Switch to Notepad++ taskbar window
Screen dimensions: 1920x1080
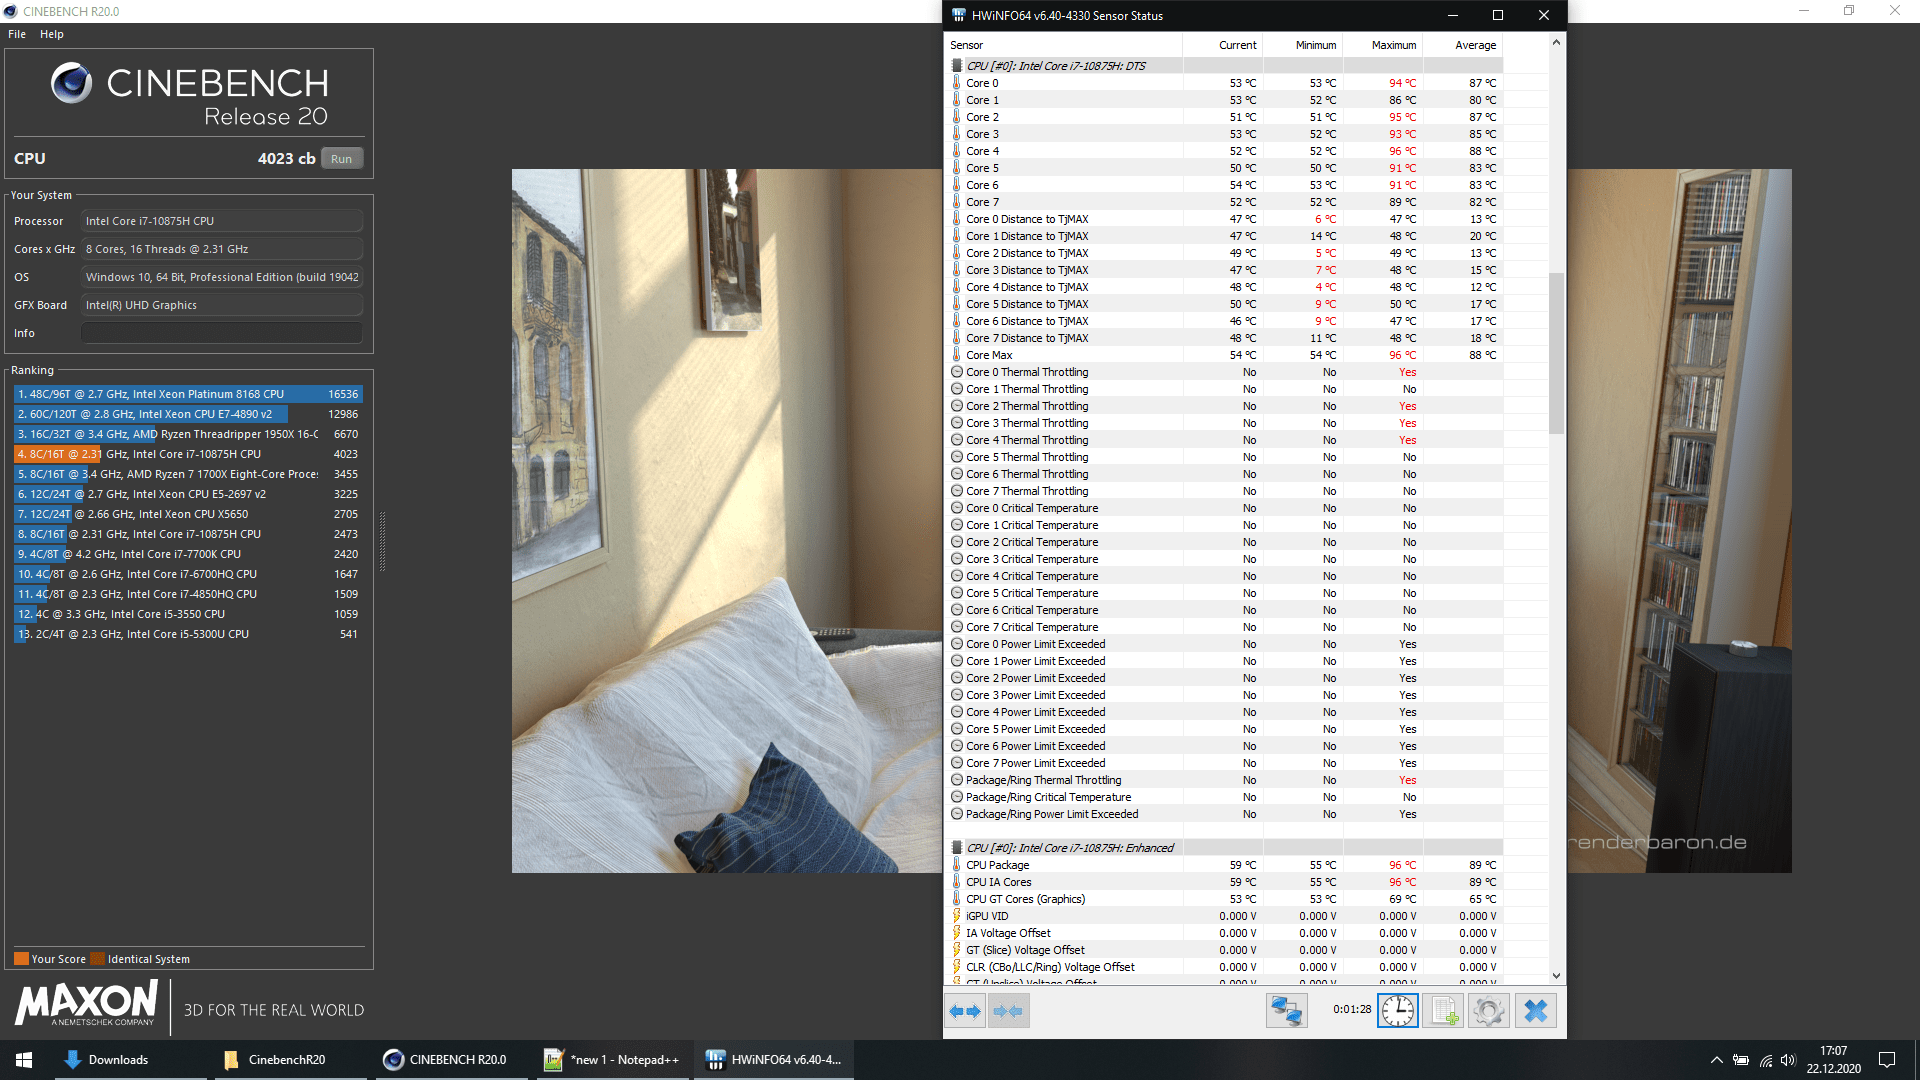[x=612, y=1060]
